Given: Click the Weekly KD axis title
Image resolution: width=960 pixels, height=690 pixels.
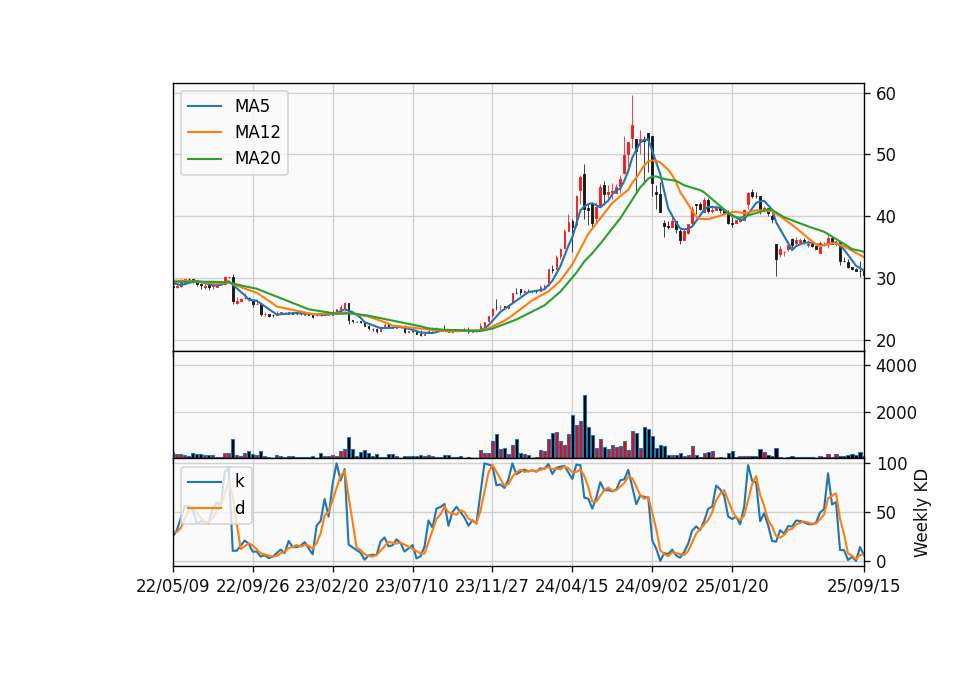Looking at the screenshot, I should (921, 513).
